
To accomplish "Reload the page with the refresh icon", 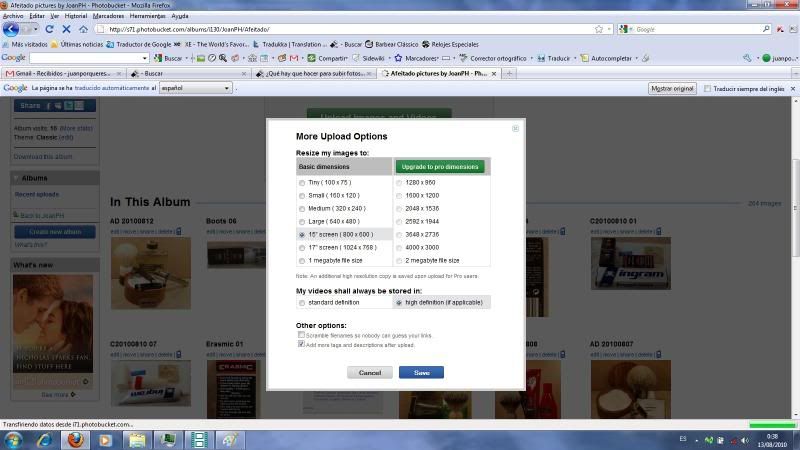I will click(49, 29).
